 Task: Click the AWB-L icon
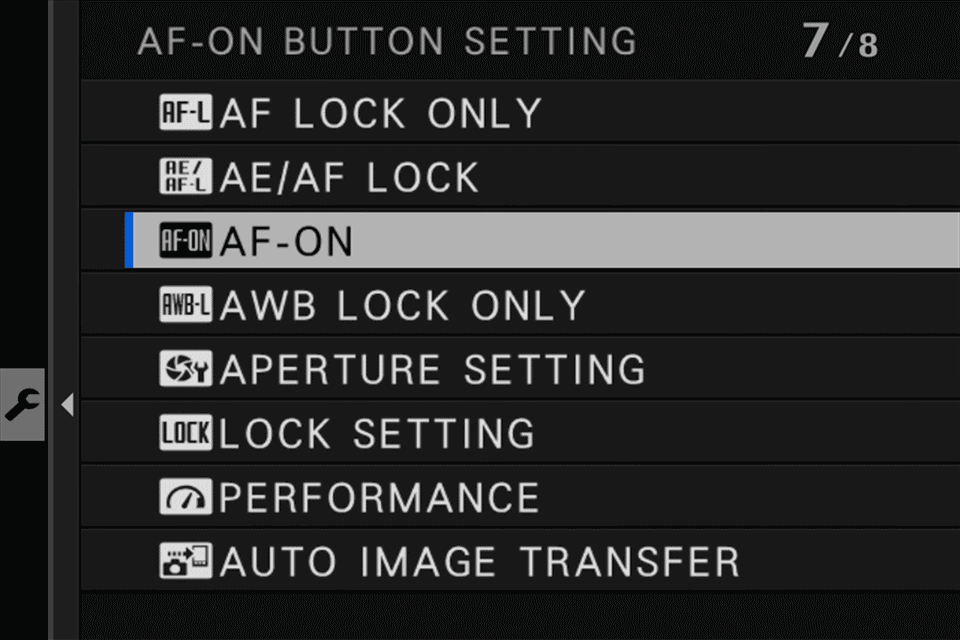(x=186, y=305)
